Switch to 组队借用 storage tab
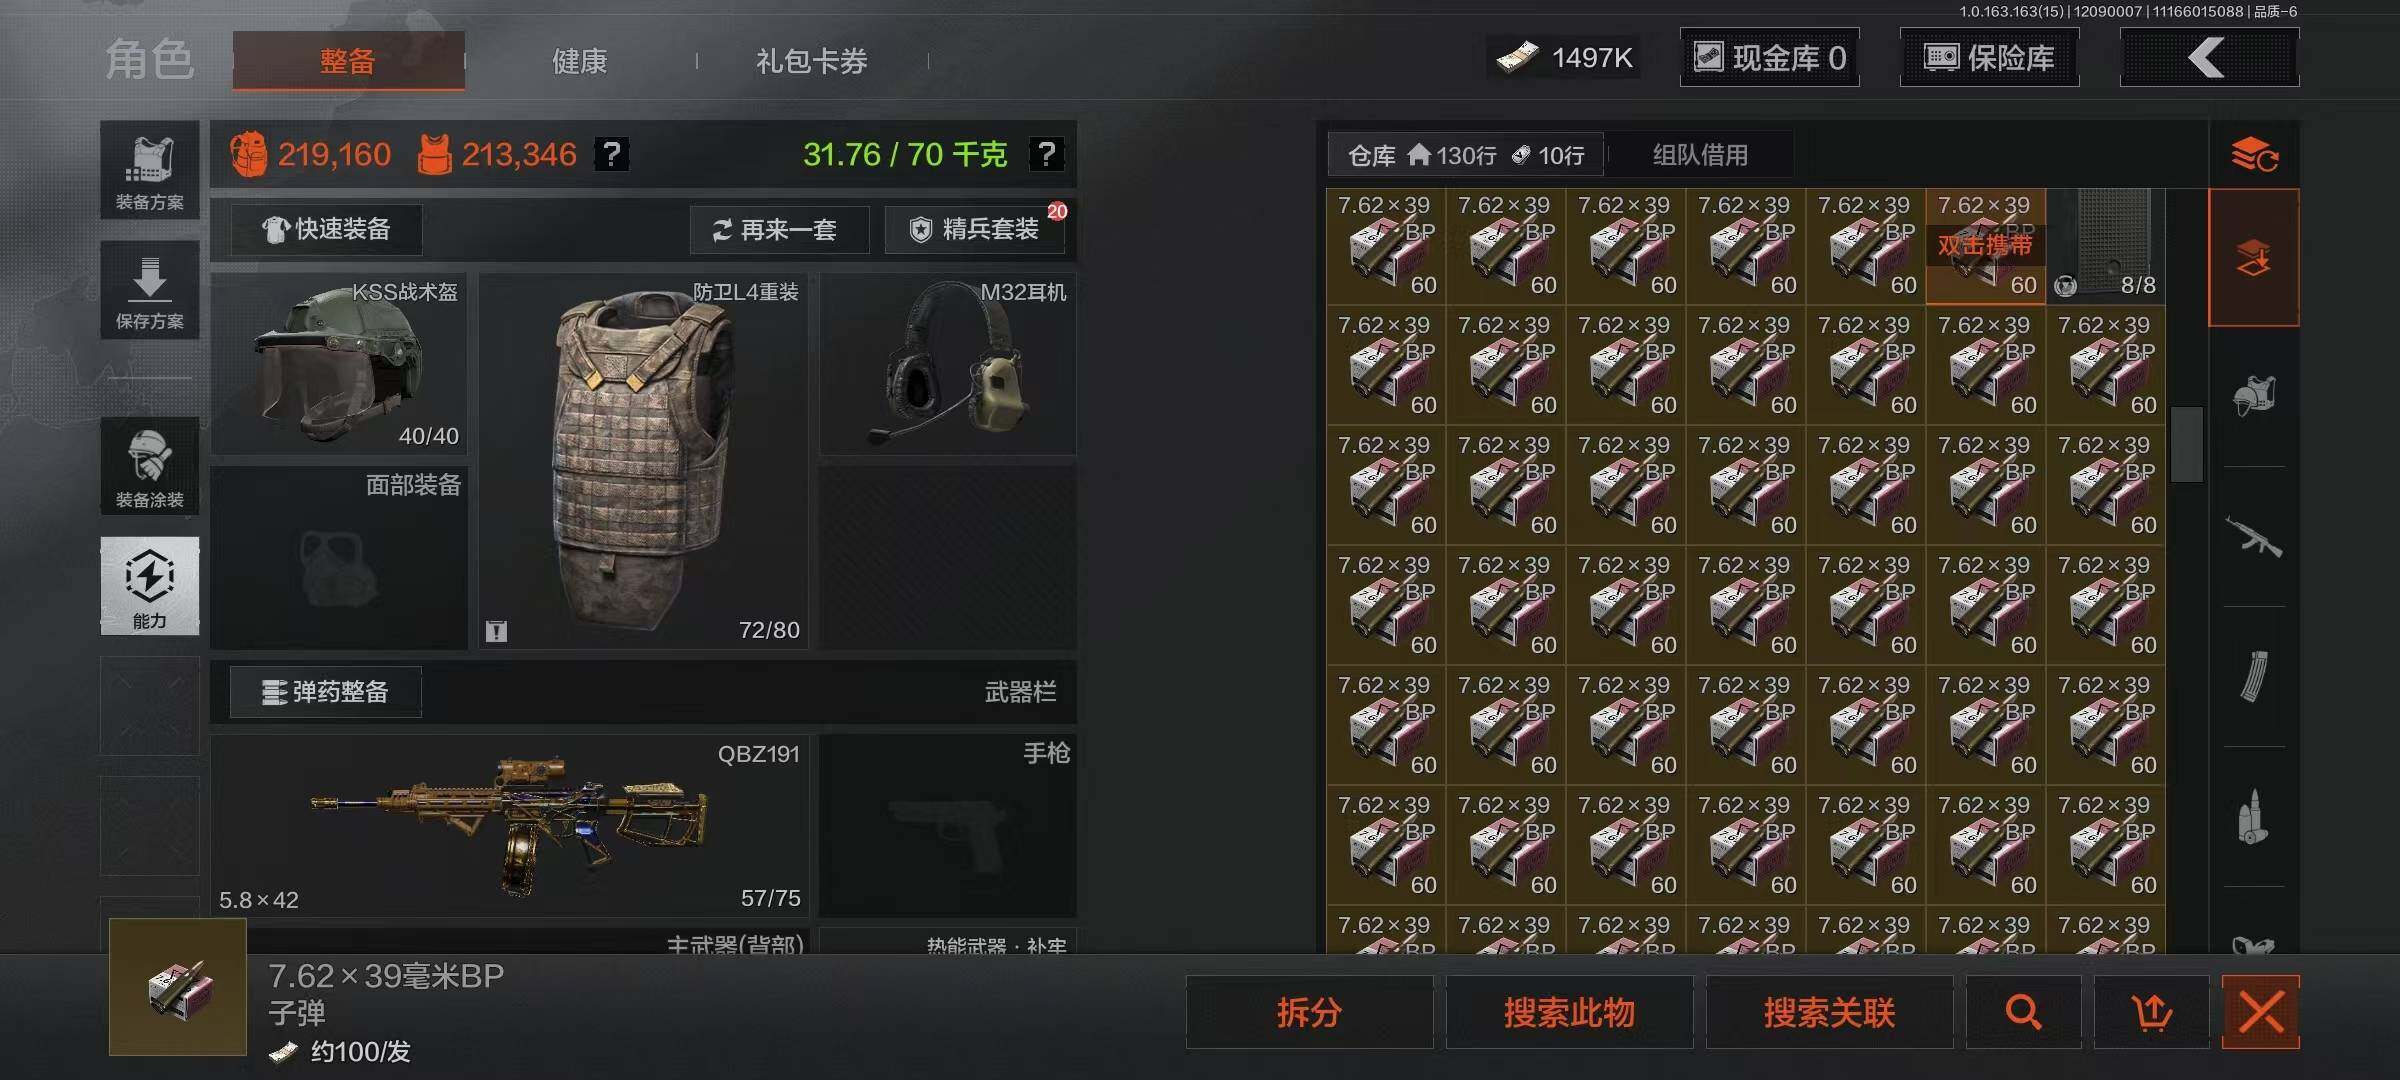Viewport: 2400px width, 1080px height. pos(1700,155)
